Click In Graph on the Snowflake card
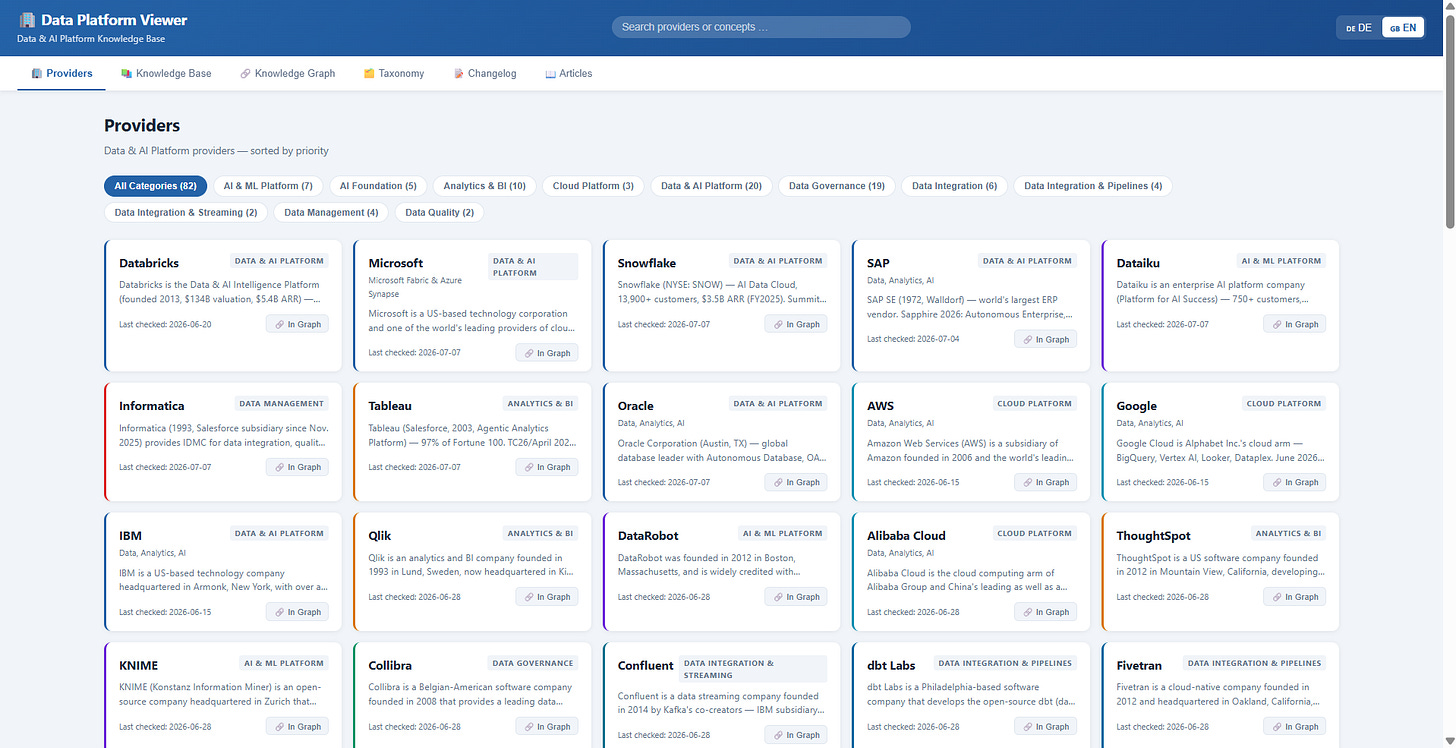Screen dimensions: 1456x748 tap(796, 324)
